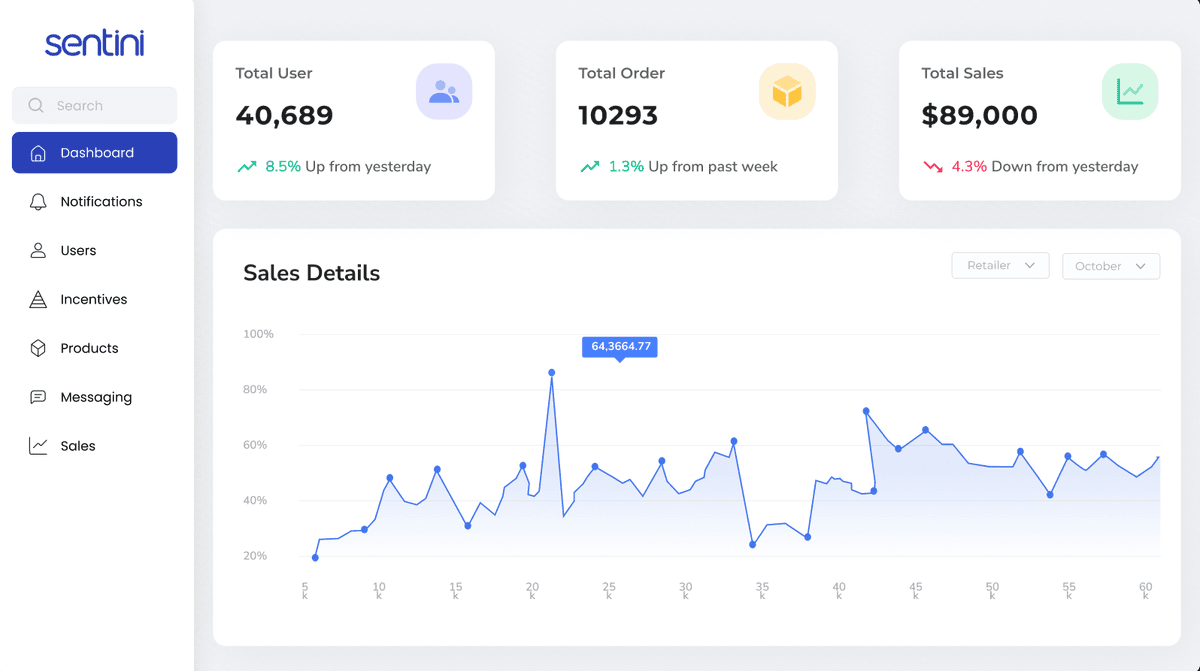
Task: Click the Total Order yellow box icon
Action: pyautogui.click(x=787, y=92)
